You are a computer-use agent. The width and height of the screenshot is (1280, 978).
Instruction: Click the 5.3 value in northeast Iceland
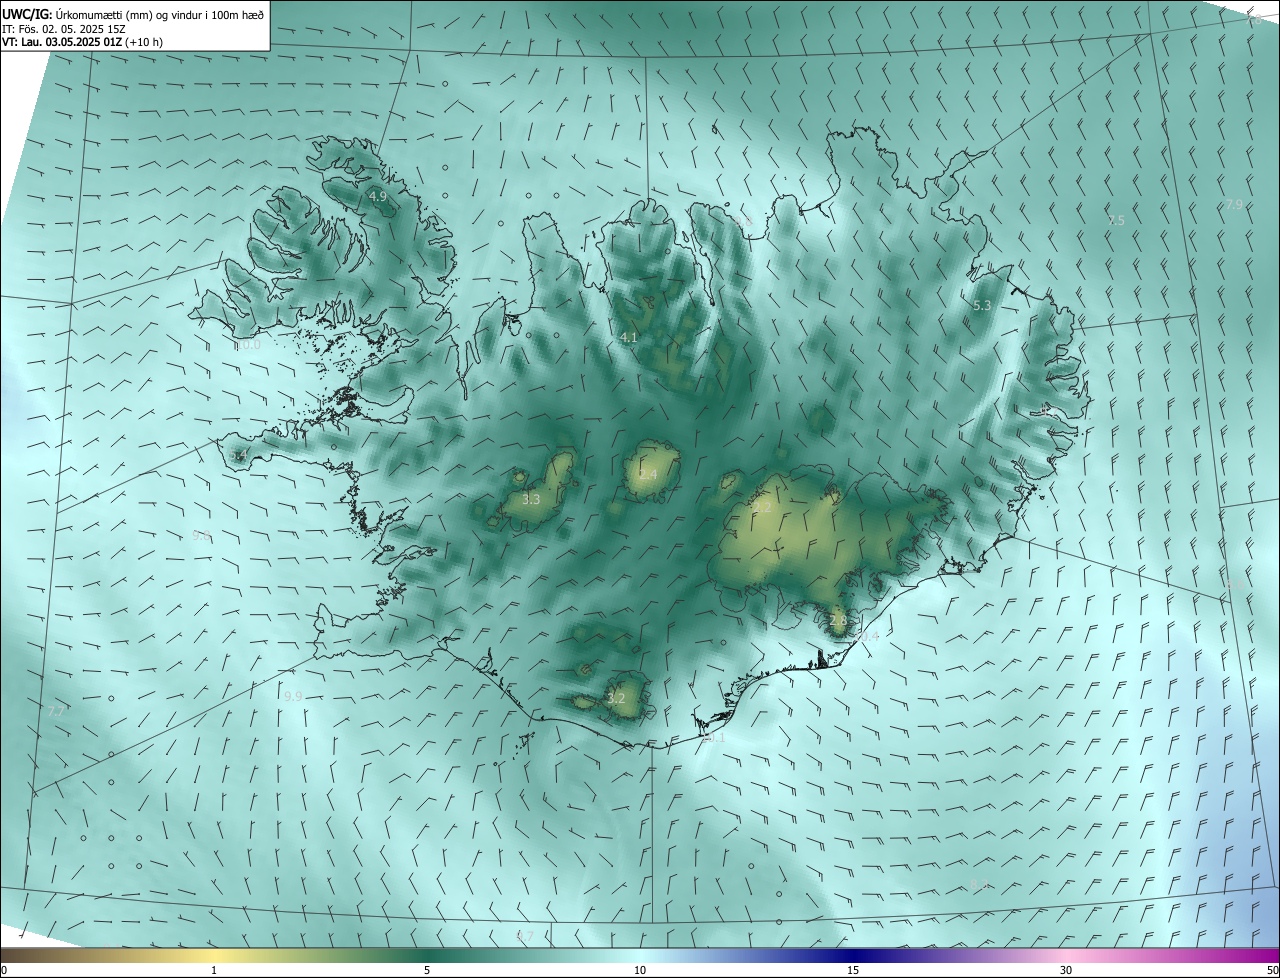click(982, 305)
